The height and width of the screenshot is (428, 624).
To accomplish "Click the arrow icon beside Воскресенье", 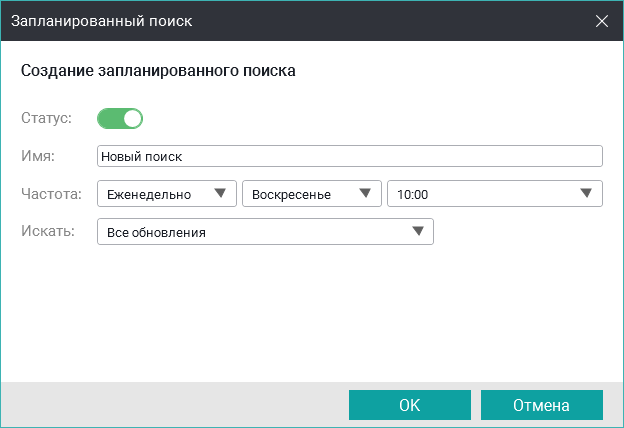I will (366, 194).
